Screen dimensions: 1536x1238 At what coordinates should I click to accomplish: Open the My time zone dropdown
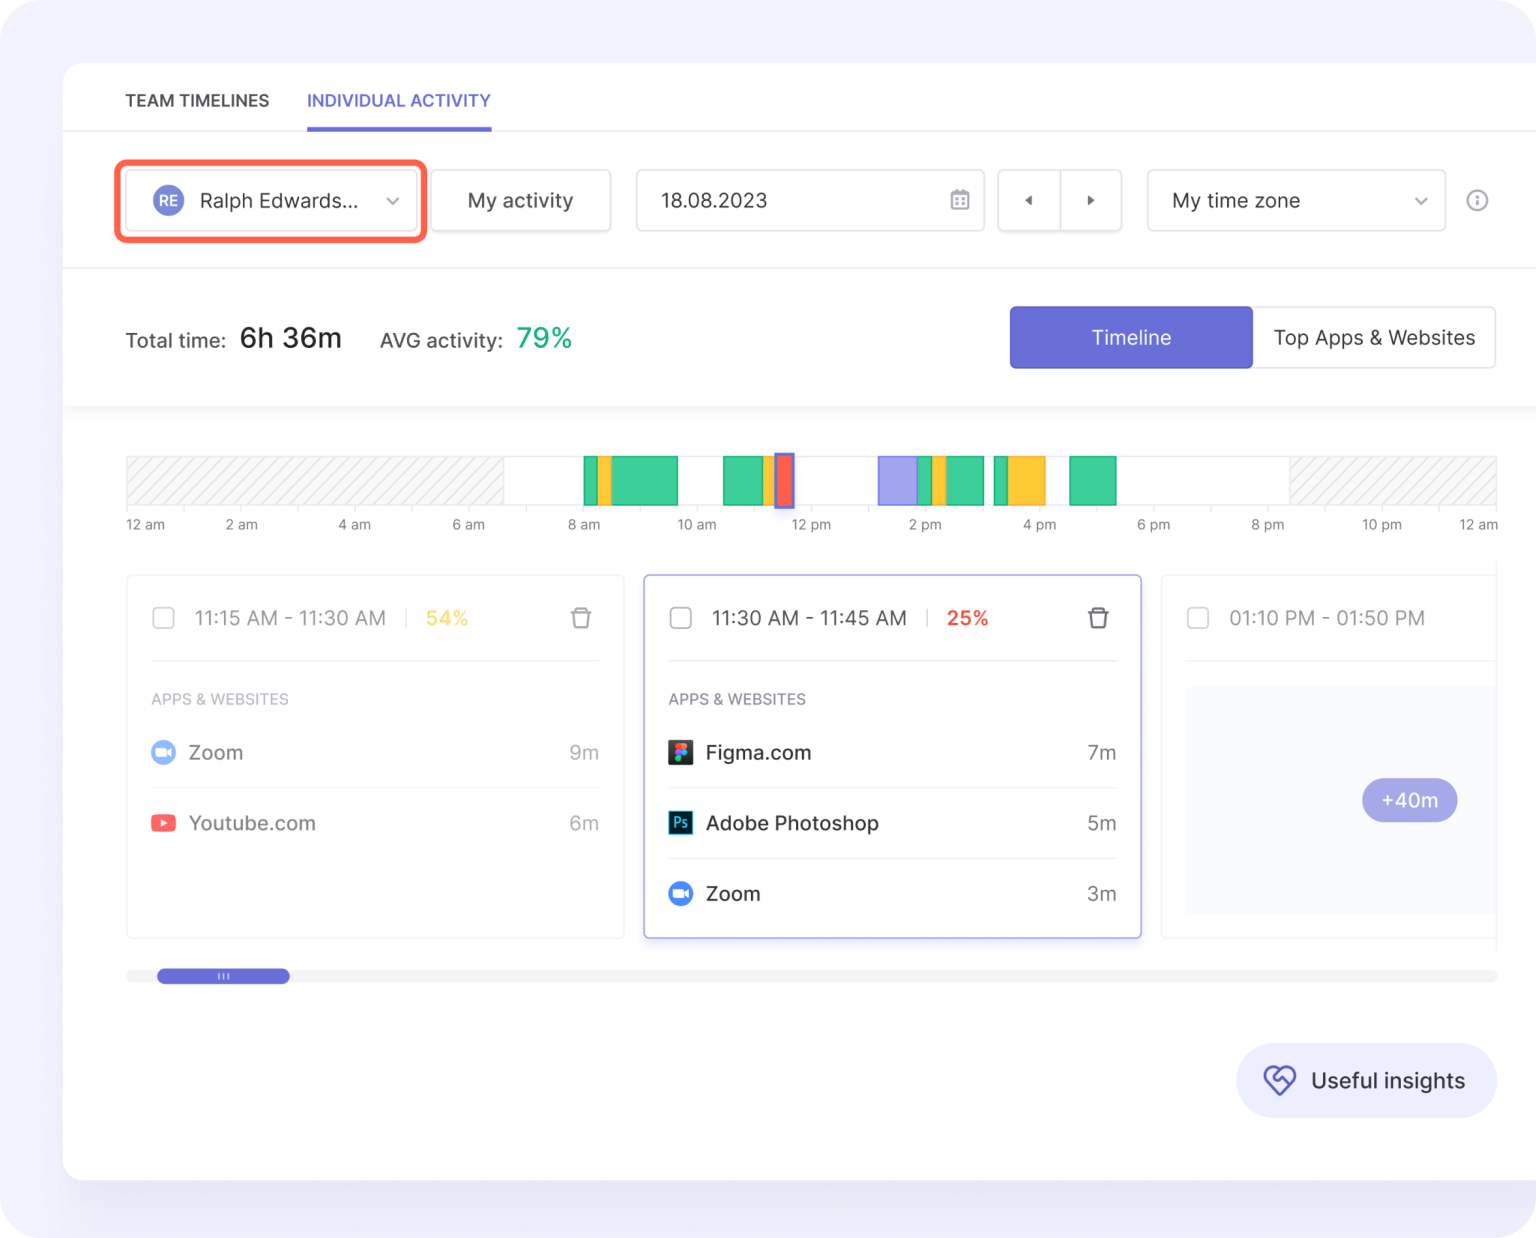pos(1421,200)
